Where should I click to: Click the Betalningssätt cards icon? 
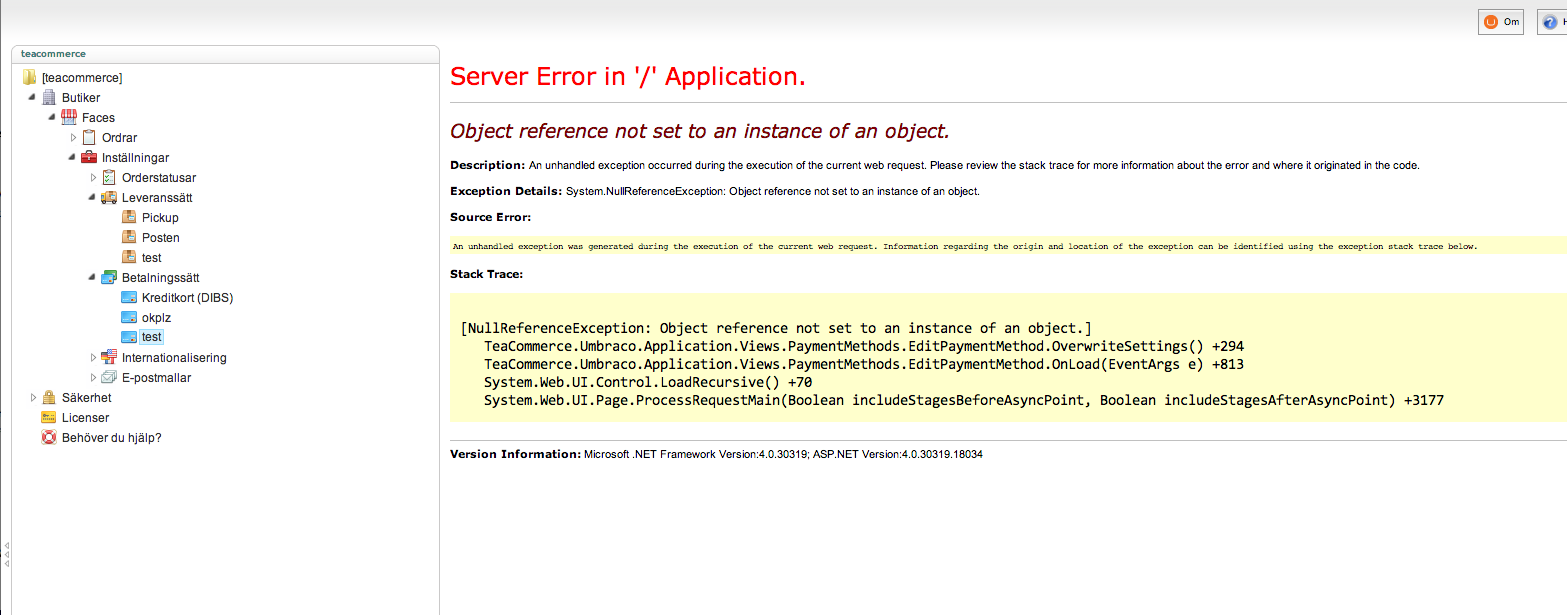click(109, 277)
